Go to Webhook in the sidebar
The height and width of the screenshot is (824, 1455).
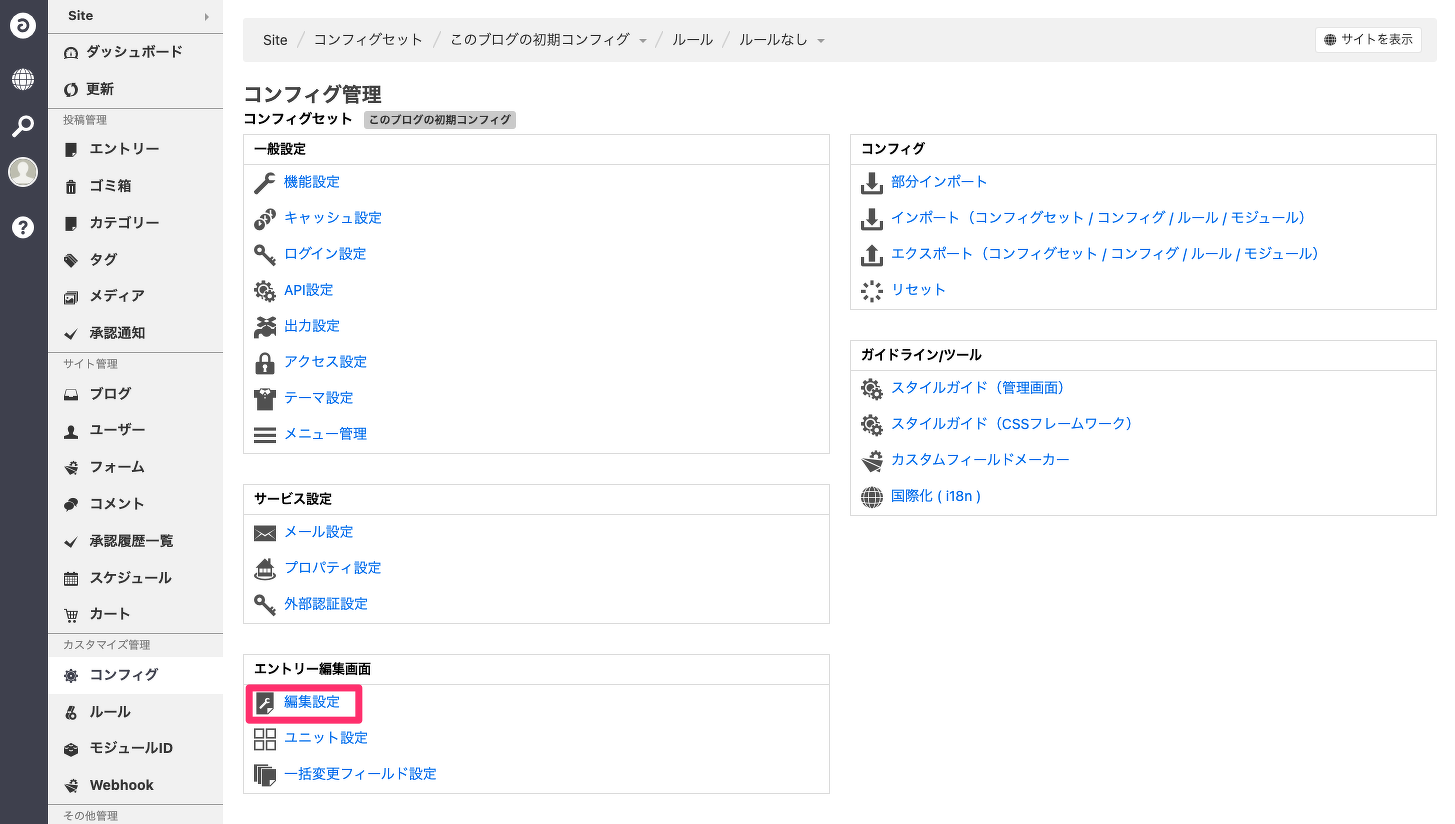121,785
